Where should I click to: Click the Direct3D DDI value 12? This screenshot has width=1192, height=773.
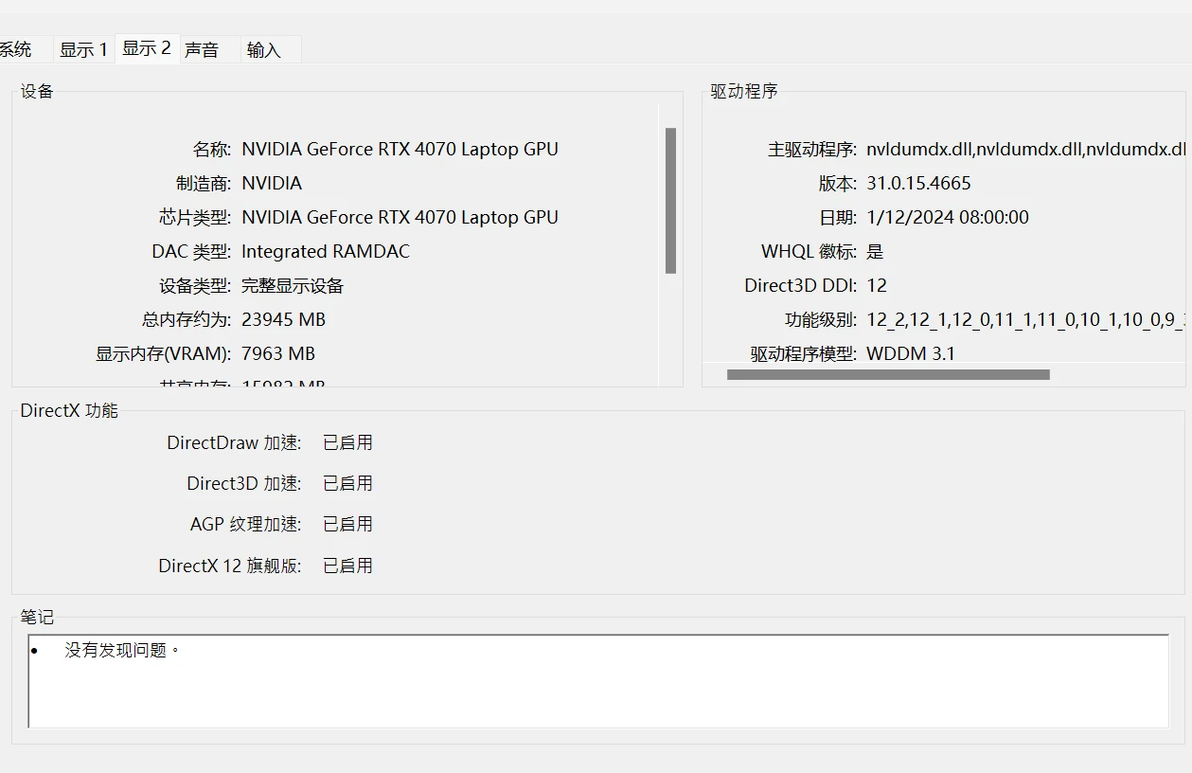tap(877, 286)
